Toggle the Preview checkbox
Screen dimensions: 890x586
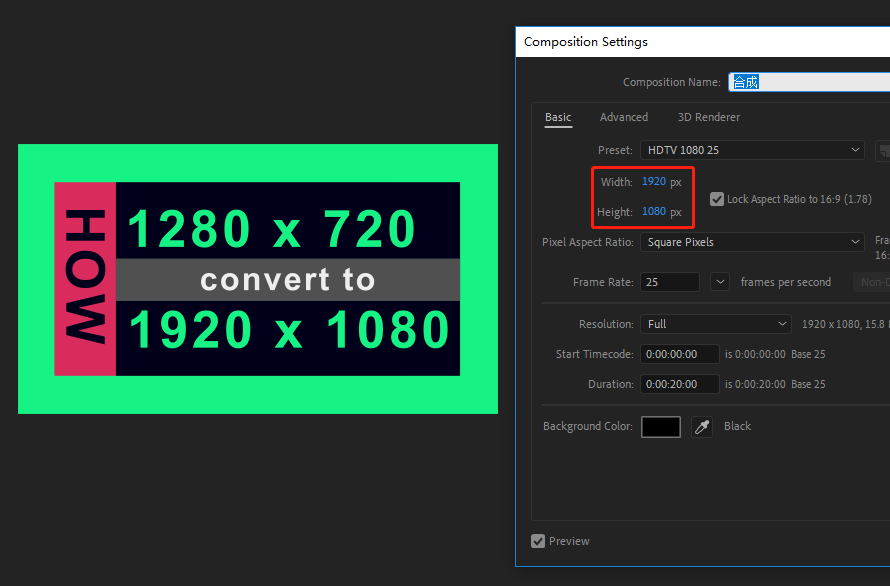click(538, 541)
